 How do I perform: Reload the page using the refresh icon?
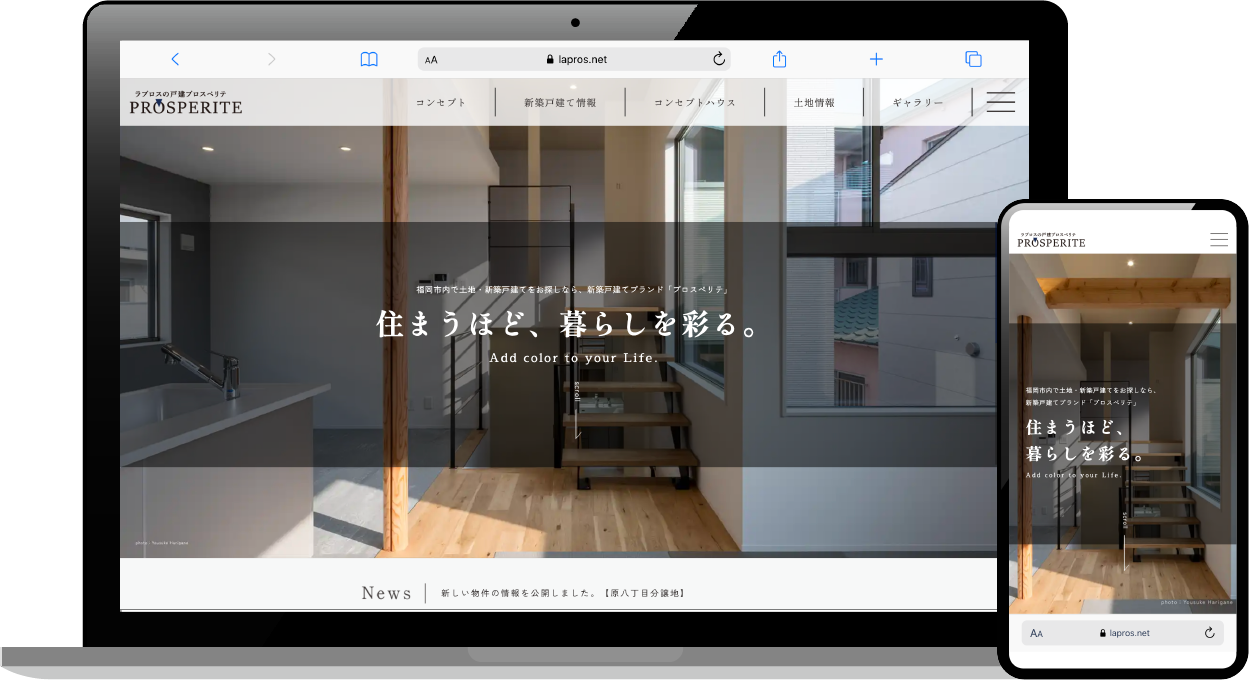pyautogui.click(x=718, y=59)
